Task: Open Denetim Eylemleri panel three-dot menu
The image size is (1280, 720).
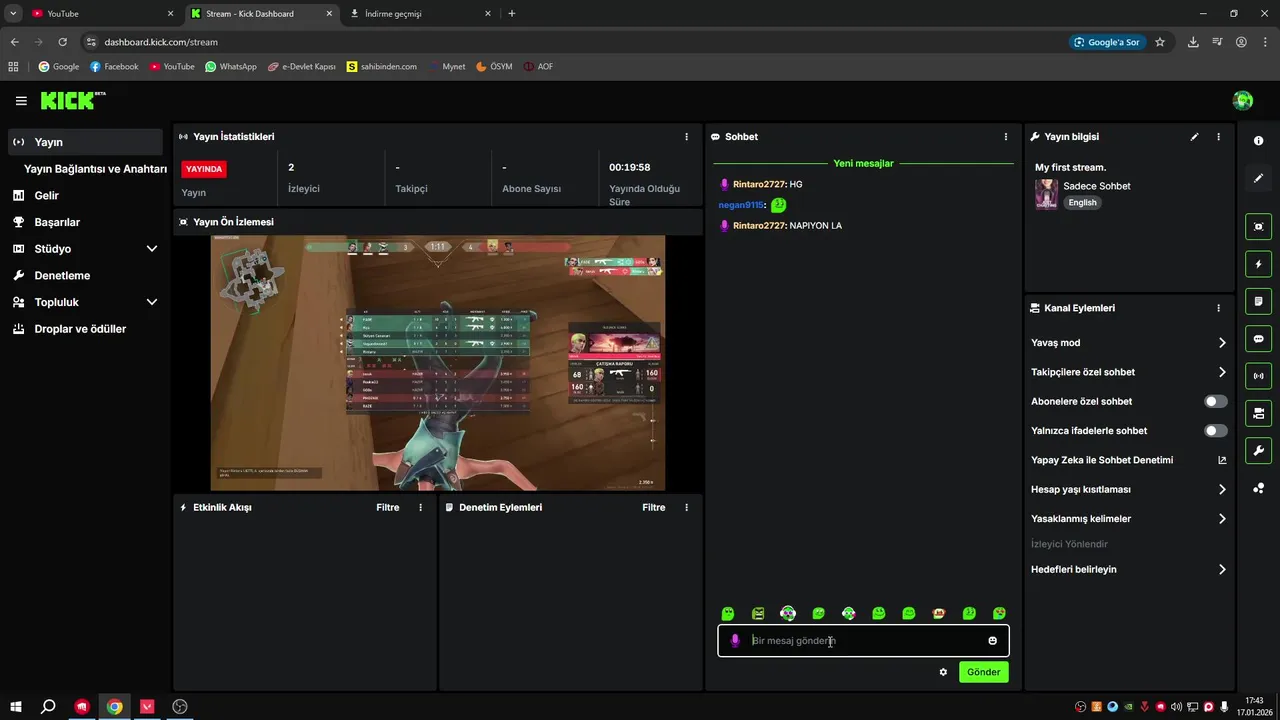Action: pos(686,508)
